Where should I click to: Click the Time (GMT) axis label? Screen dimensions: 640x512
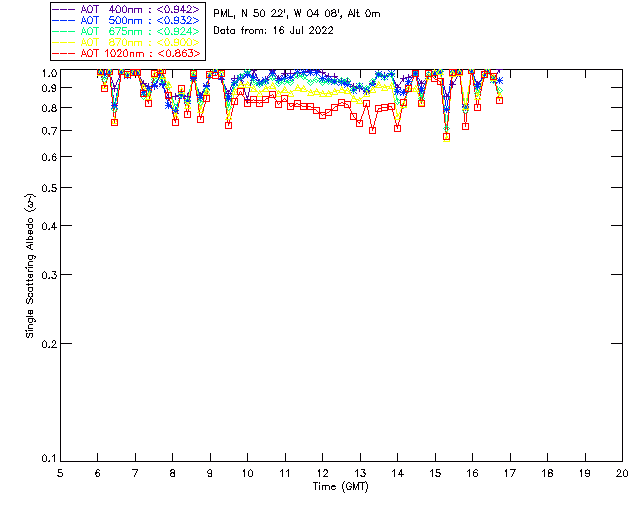(x=340, y=487)
